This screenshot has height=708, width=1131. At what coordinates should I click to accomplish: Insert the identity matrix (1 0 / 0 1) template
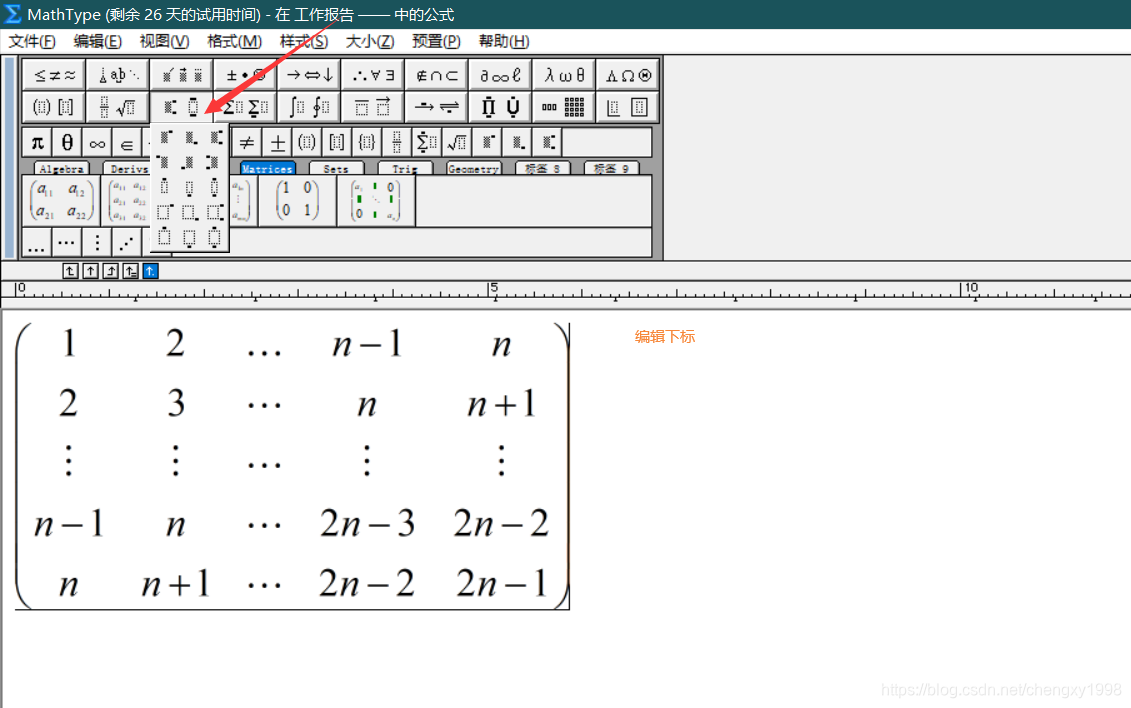(297, 201)
